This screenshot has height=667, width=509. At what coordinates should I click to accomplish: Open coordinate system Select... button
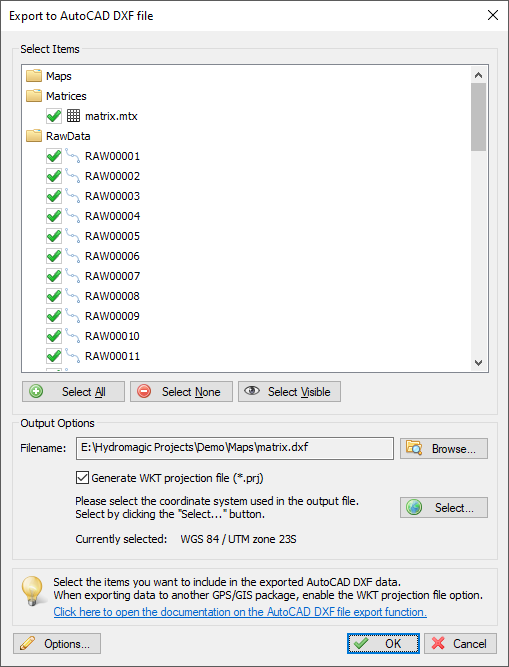click(x=444, y=507)
